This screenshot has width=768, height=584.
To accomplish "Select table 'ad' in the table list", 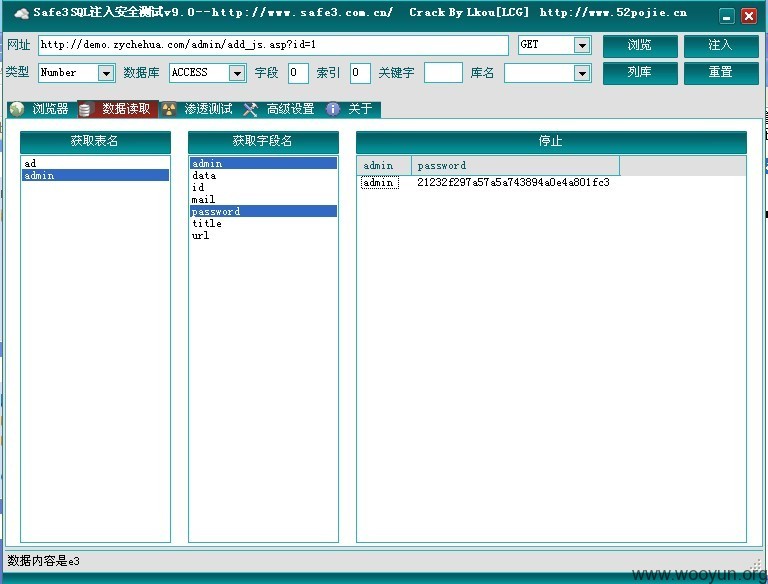I will click(x=95, y=163).
